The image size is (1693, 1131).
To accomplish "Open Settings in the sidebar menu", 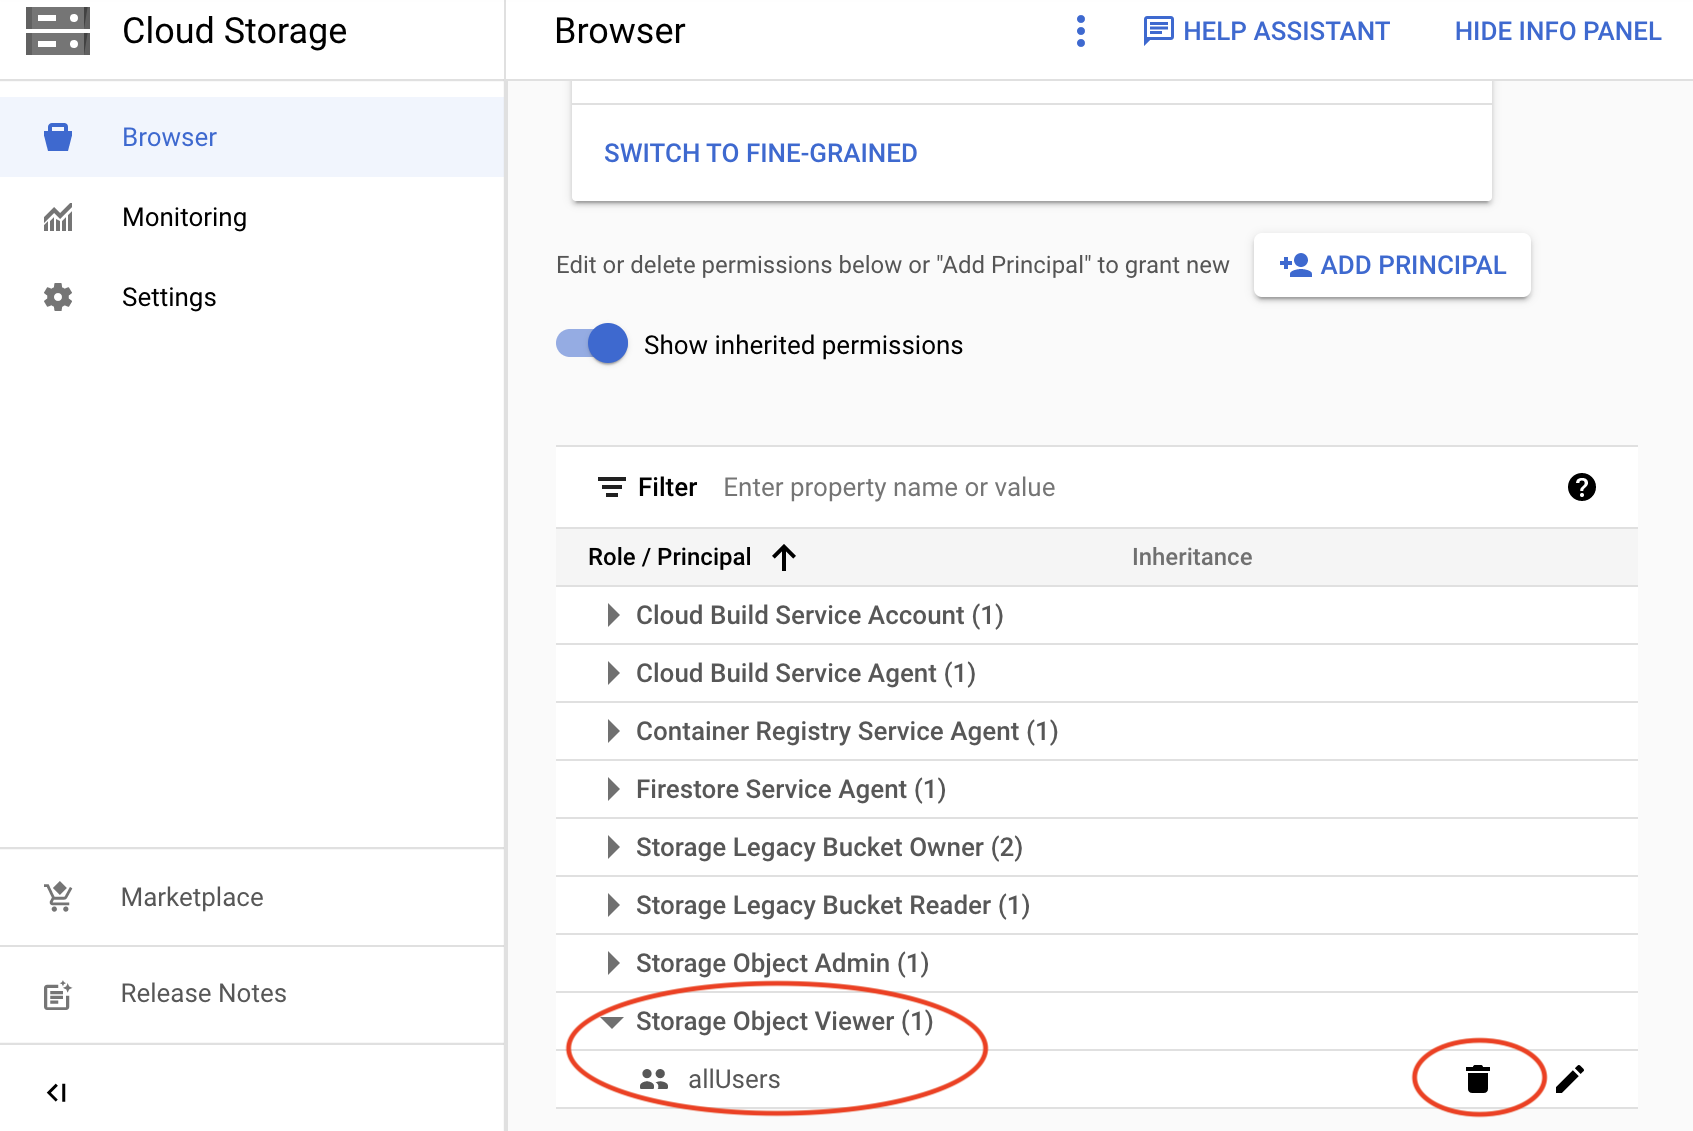I will click(x=252, y=297).
